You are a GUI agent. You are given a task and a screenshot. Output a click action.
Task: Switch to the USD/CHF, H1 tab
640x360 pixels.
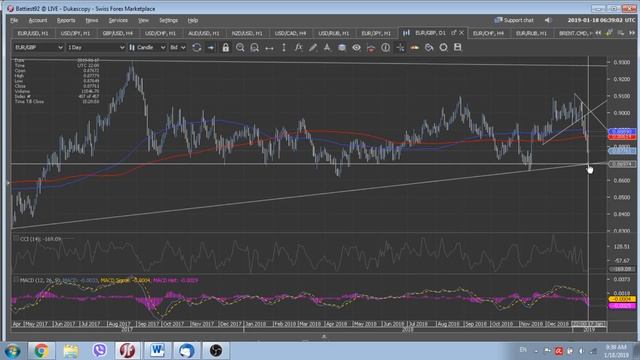pos(160,33)
